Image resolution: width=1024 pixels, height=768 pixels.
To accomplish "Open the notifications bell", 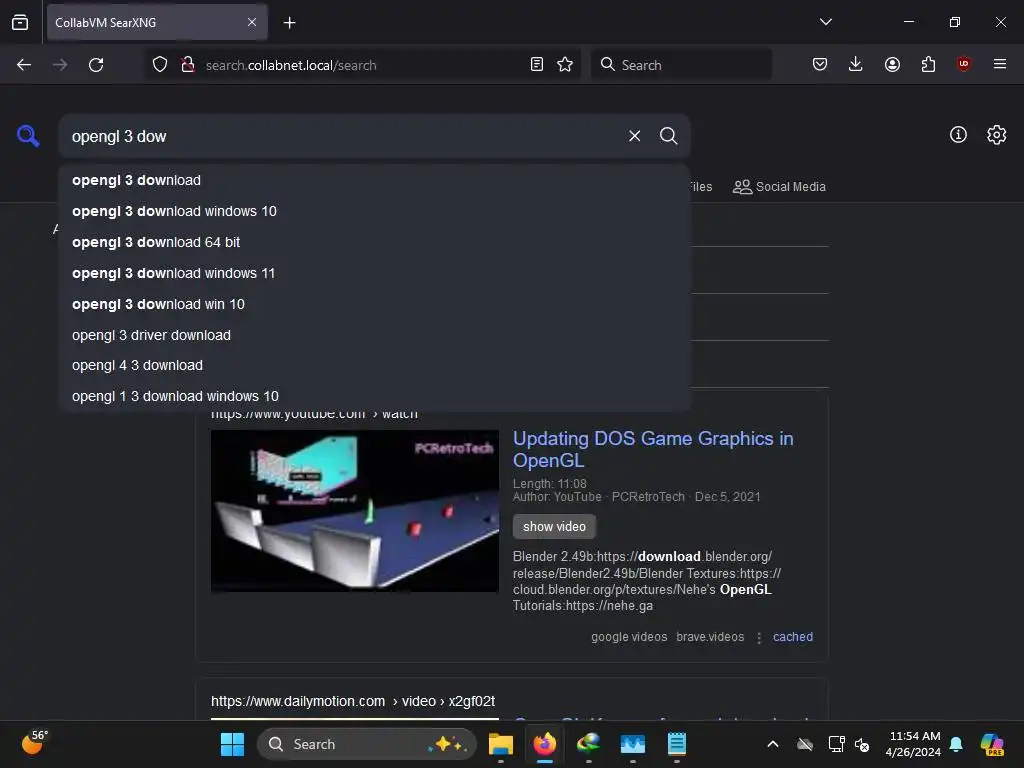I will tap(956, 744).
